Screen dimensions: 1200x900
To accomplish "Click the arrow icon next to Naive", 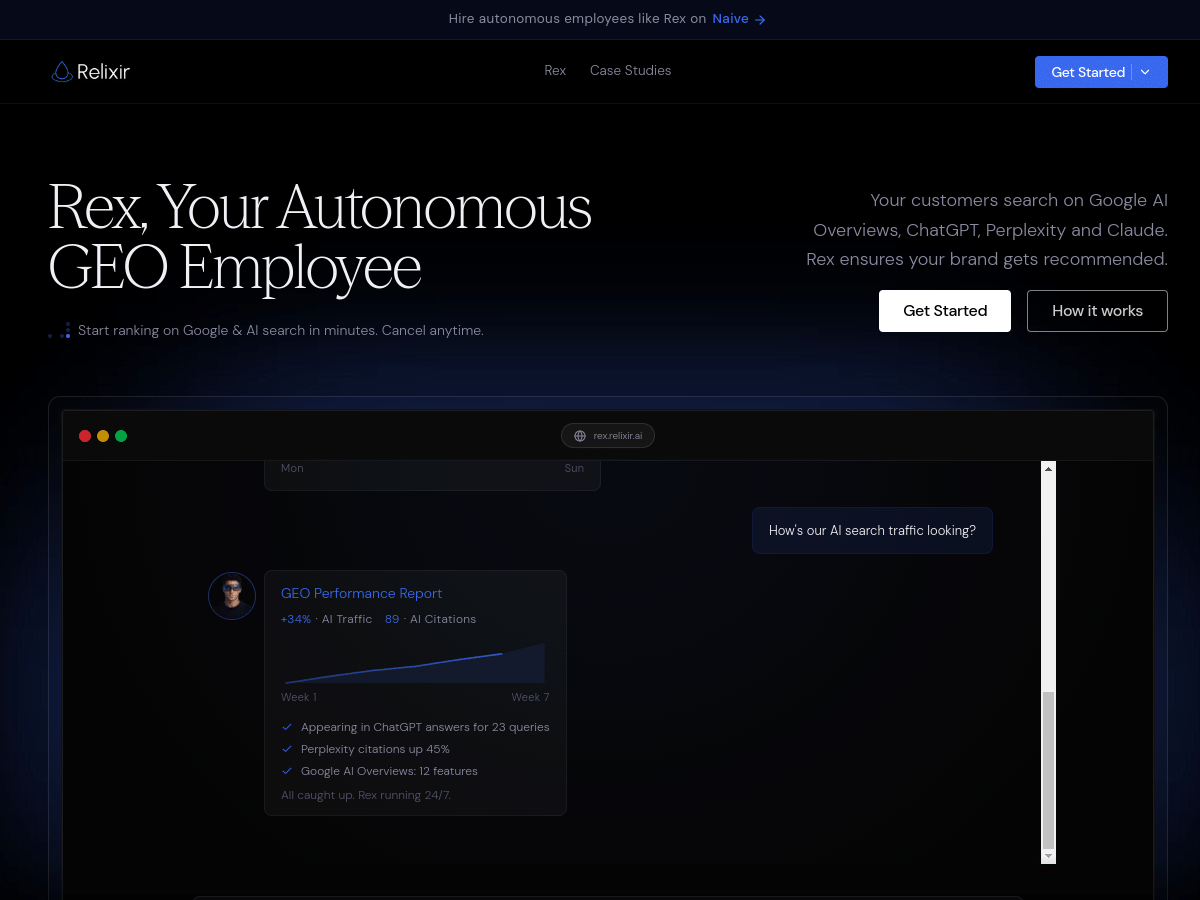I will [761, 19].
